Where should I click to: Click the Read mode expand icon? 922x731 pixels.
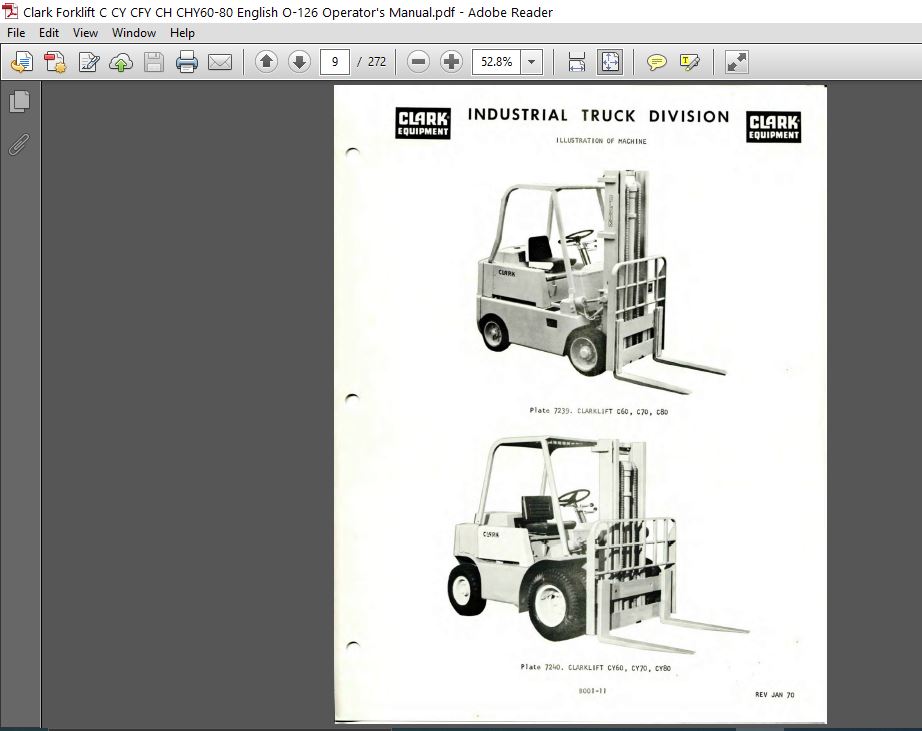click(736, 62)
